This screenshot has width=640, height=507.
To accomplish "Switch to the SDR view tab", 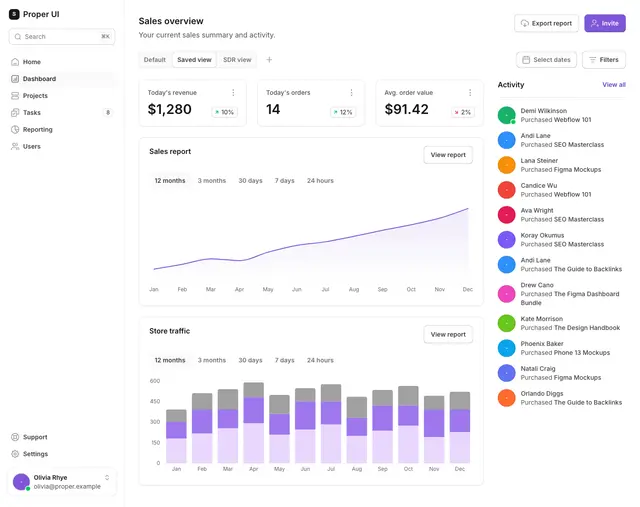I will click(x=237, y=60).
